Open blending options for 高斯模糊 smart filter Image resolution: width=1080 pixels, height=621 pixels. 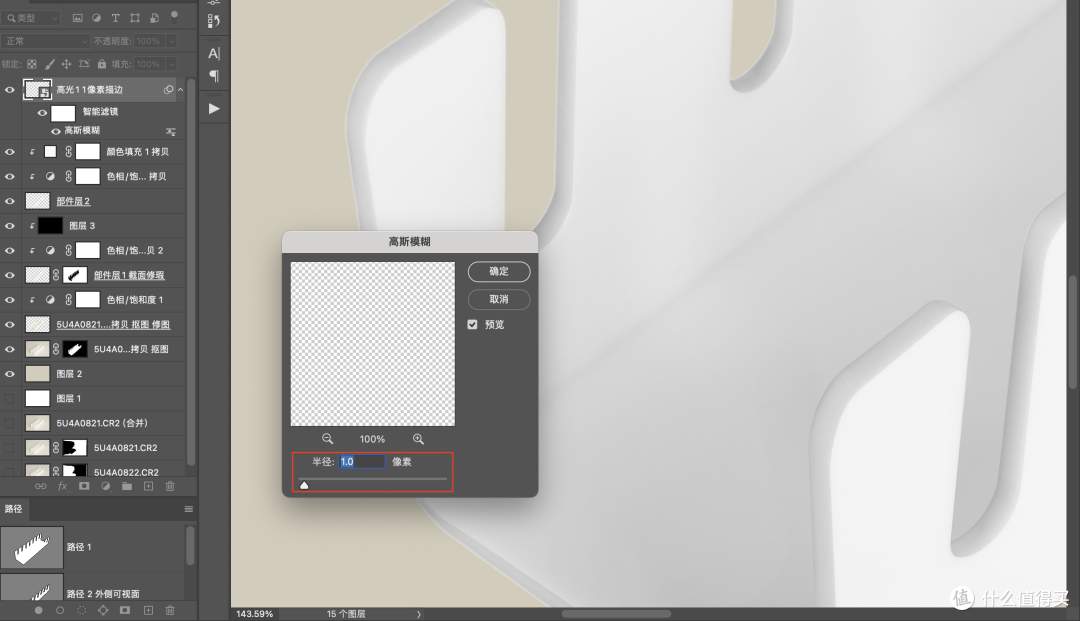171,131
